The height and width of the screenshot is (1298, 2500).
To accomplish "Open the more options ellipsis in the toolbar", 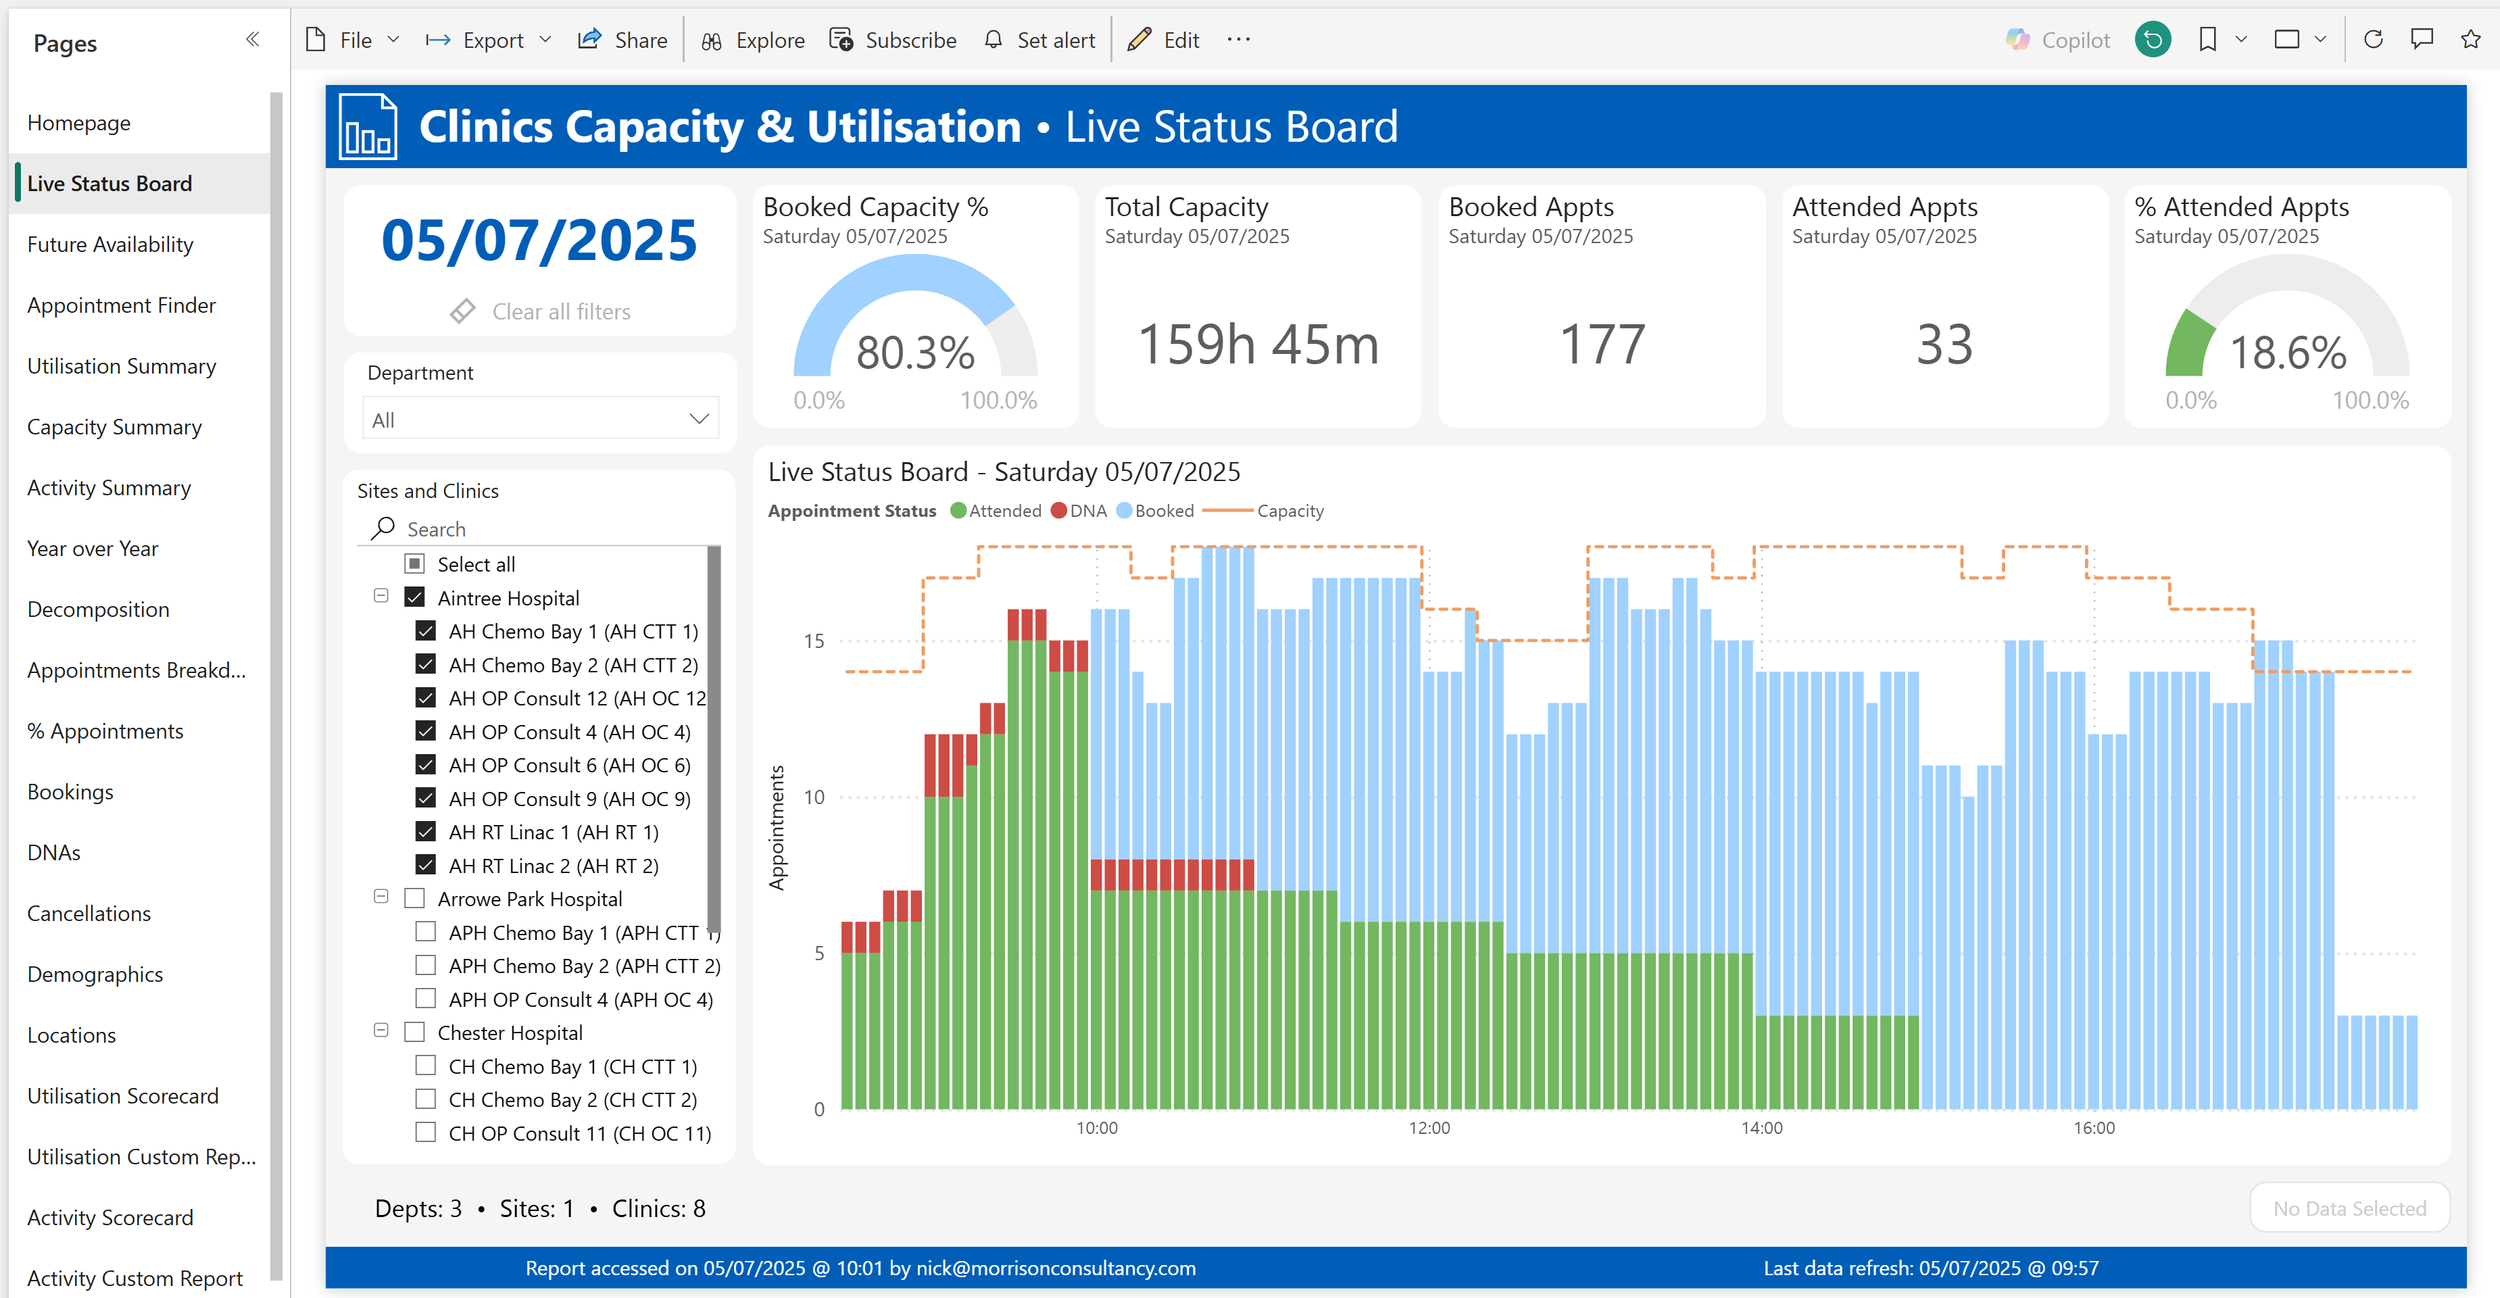I will pos(1238,40).
